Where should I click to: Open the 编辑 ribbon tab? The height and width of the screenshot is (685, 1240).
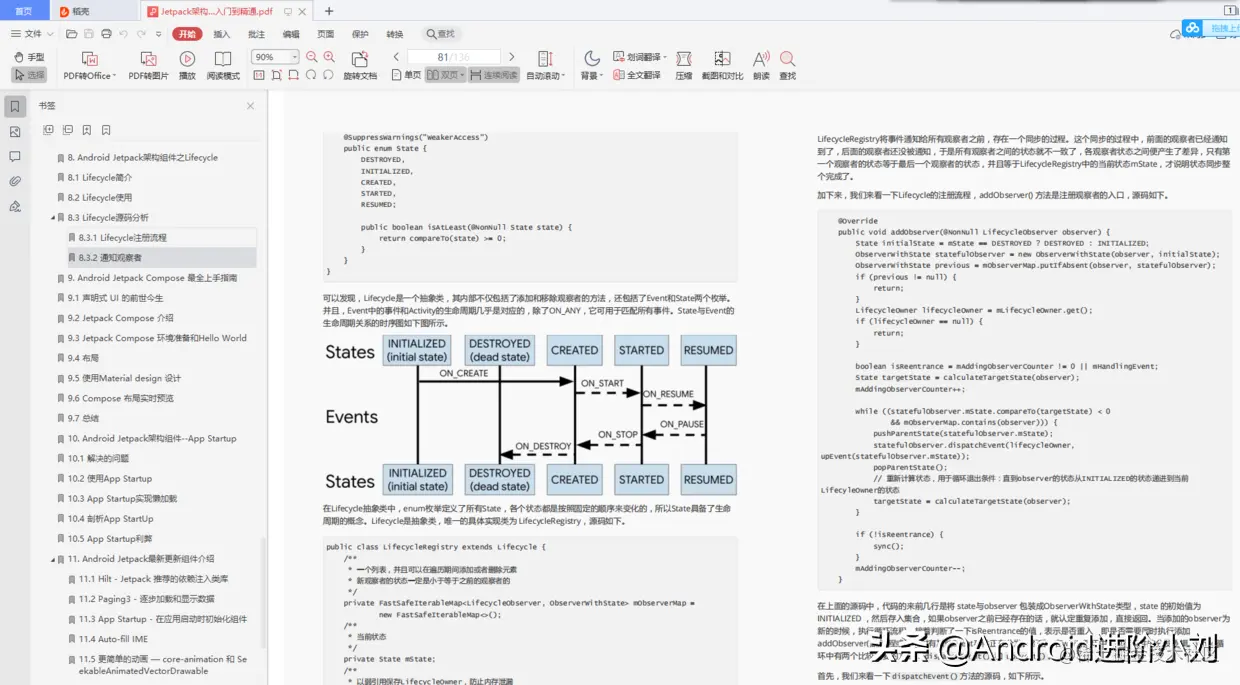tap(291, 33)
